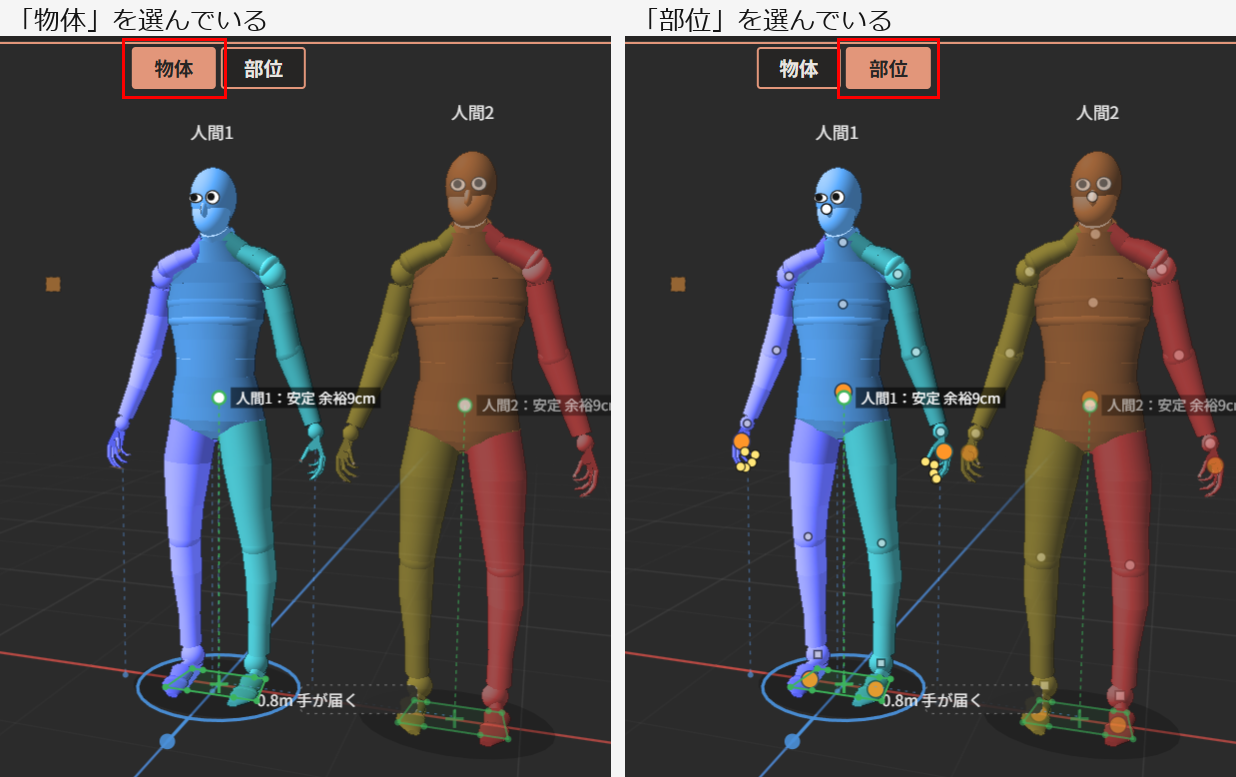Pick the orange hand handle on 人間1's teal arm
Screen dimensions: 1236x777
pos(944,451)
